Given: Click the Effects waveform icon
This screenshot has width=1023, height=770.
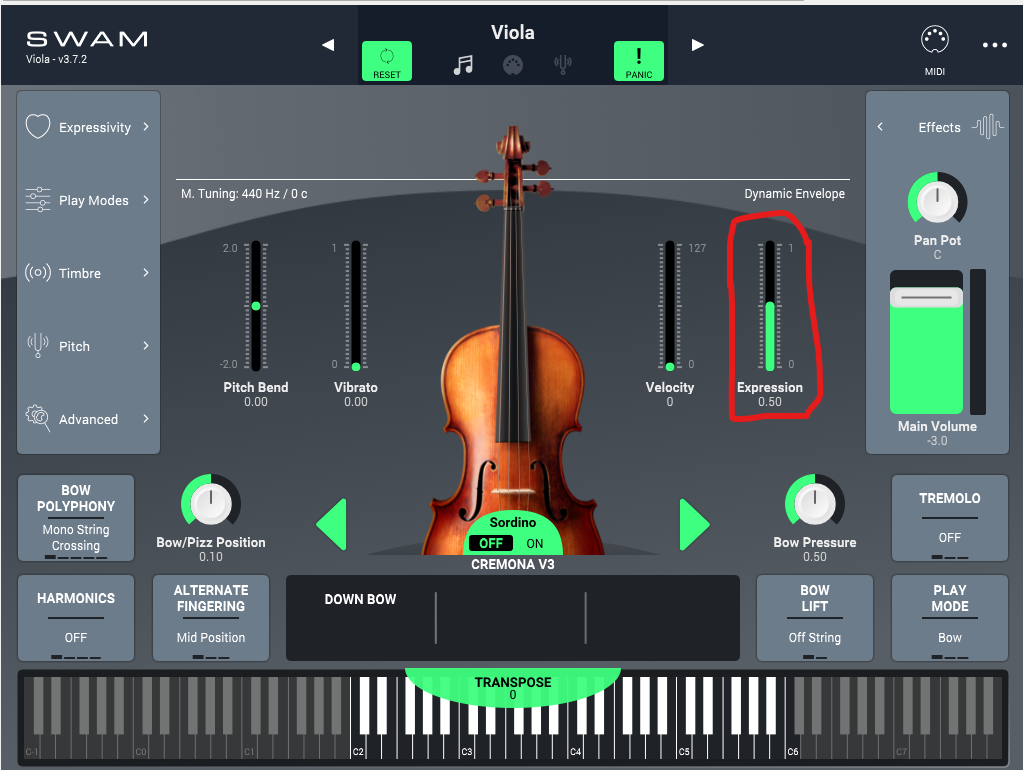Looking at the screenshot, I should (x=988, y=127).
